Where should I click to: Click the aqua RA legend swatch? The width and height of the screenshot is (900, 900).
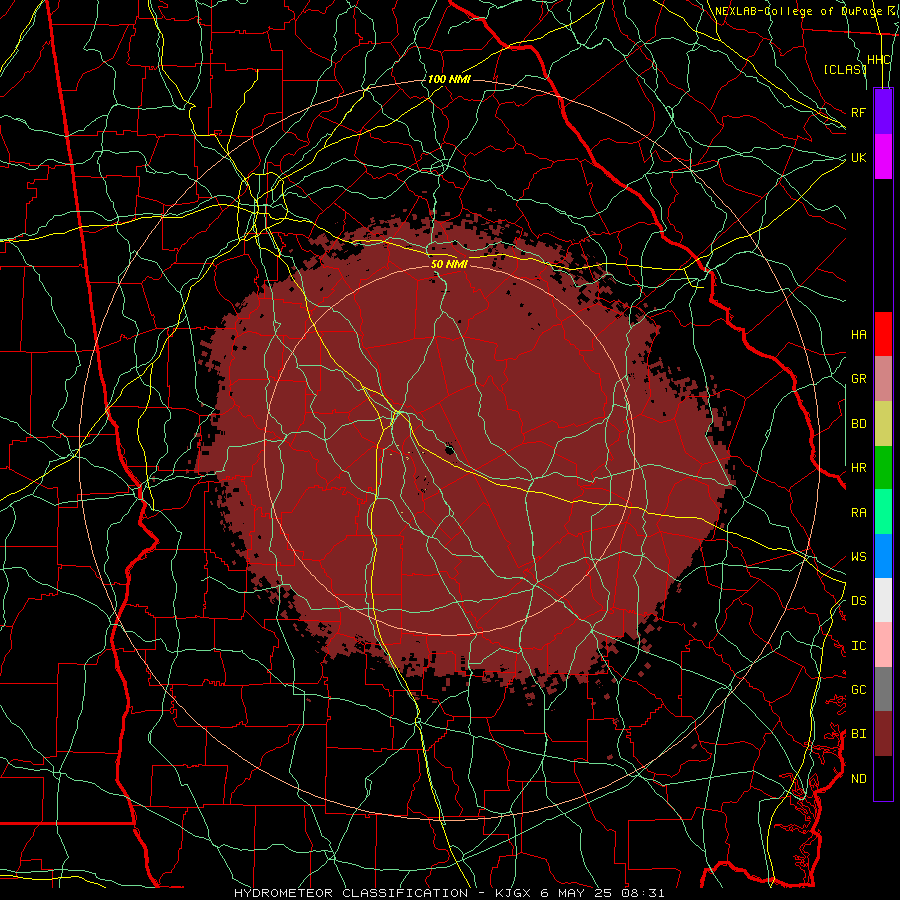pyautogui.click(x=883, y=512)
